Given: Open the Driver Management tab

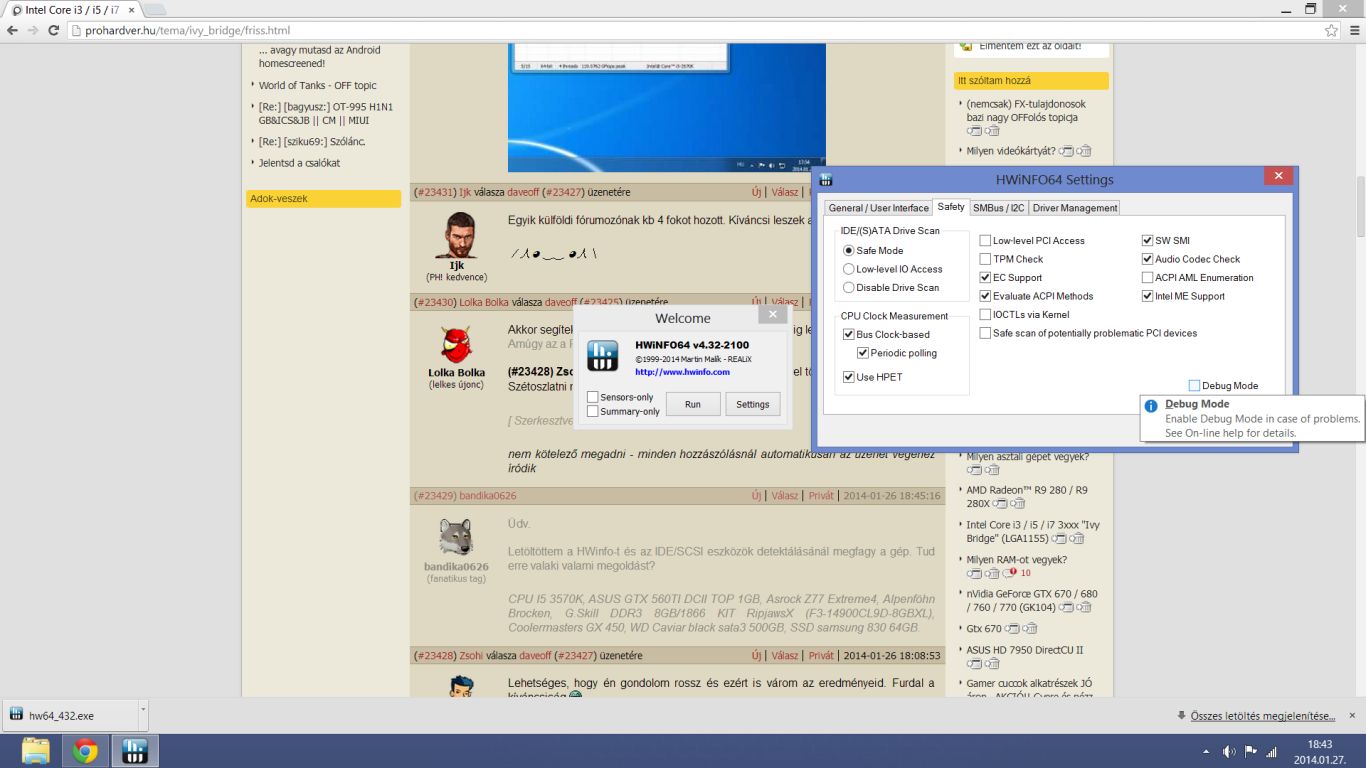Looking at the screenshot, I should (1075, 208).
